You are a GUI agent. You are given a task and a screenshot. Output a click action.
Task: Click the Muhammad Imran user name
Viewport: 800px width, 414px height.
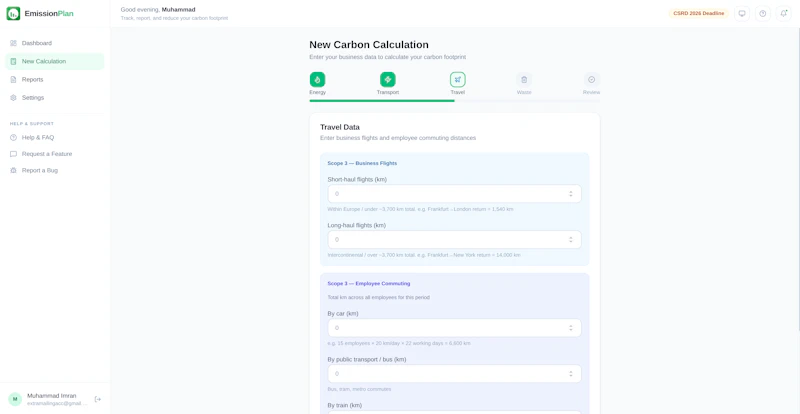point(52,396)
